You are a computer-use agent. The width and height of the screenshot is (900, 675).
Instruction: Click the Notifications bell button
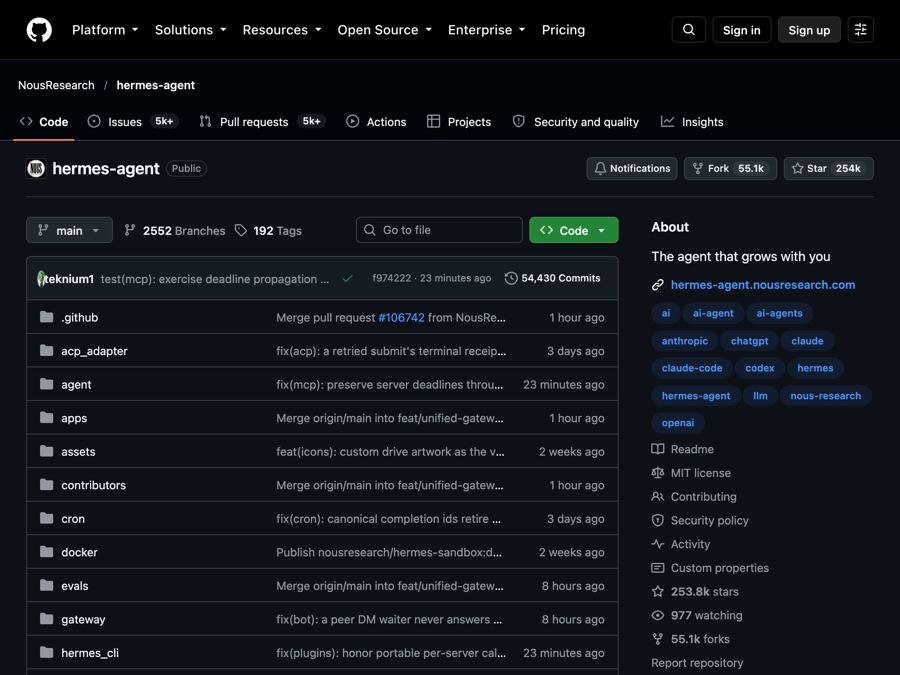[x=632, y=169]
